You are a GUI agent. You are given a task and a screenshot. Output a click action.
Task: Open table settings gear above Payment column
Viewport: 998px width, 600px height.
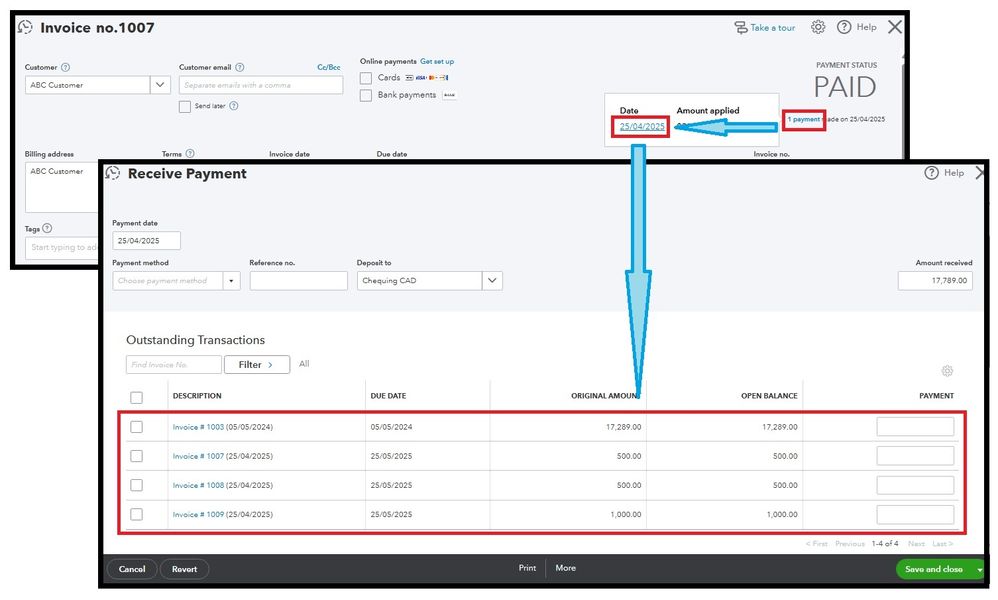pos(947,370)
